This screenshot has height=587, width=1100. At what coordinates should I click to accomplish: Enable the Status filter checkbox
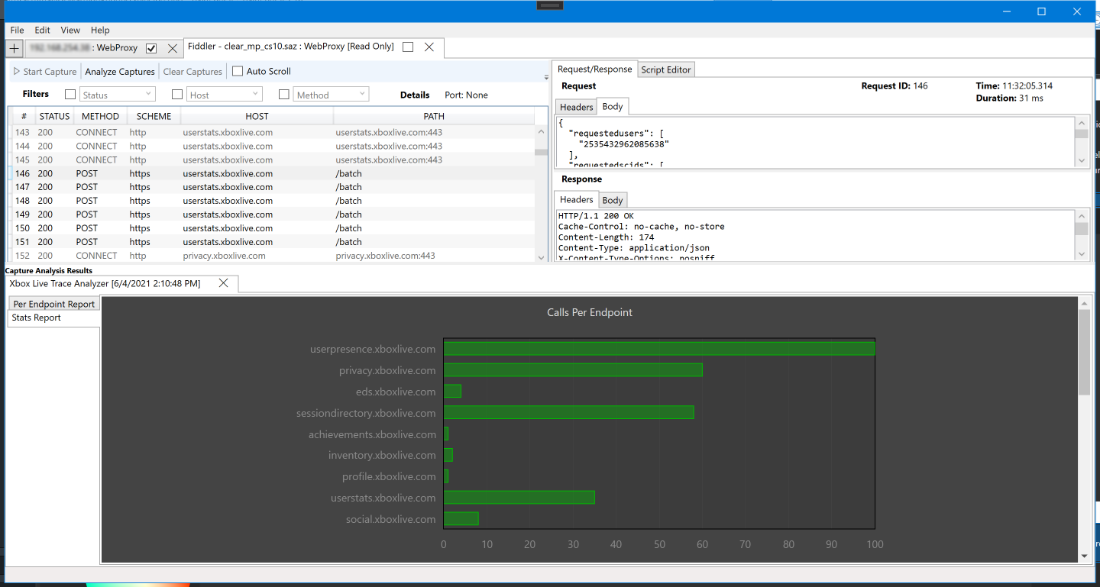(70, 94)
